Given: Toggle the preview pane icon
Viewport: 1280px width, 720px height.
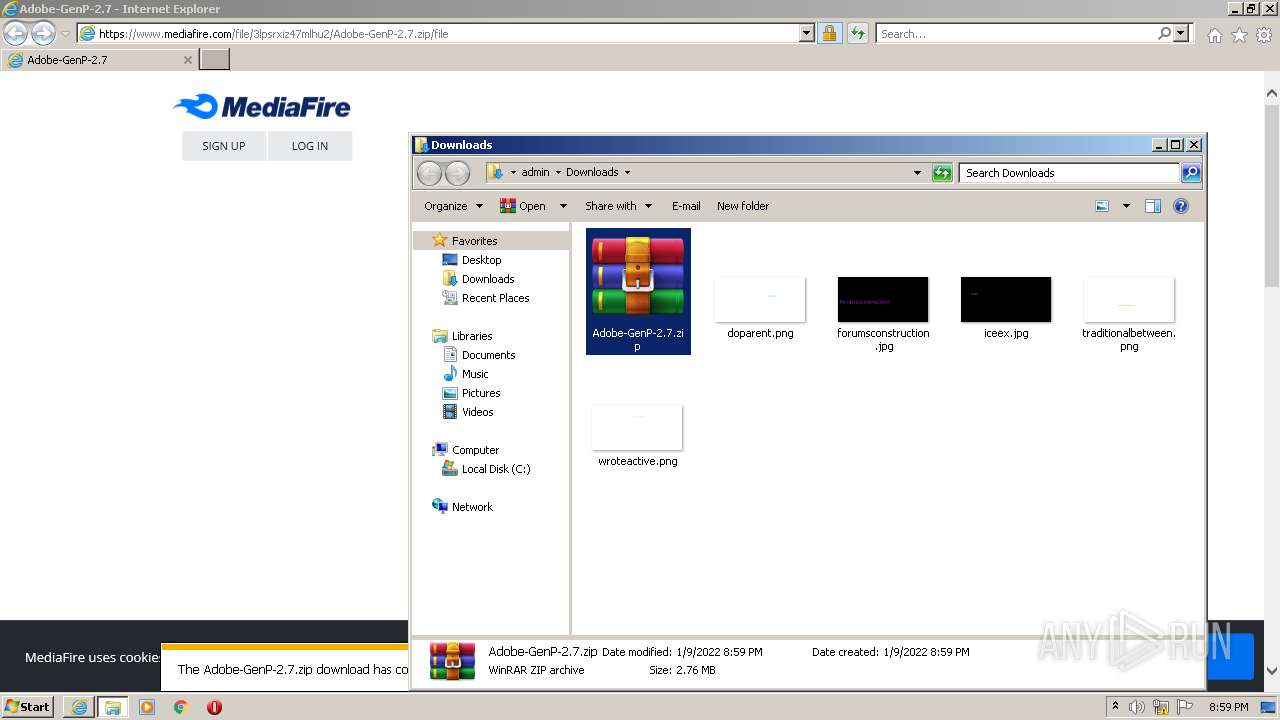Looking at the screenshot, I should click(x=1153, y=206).
